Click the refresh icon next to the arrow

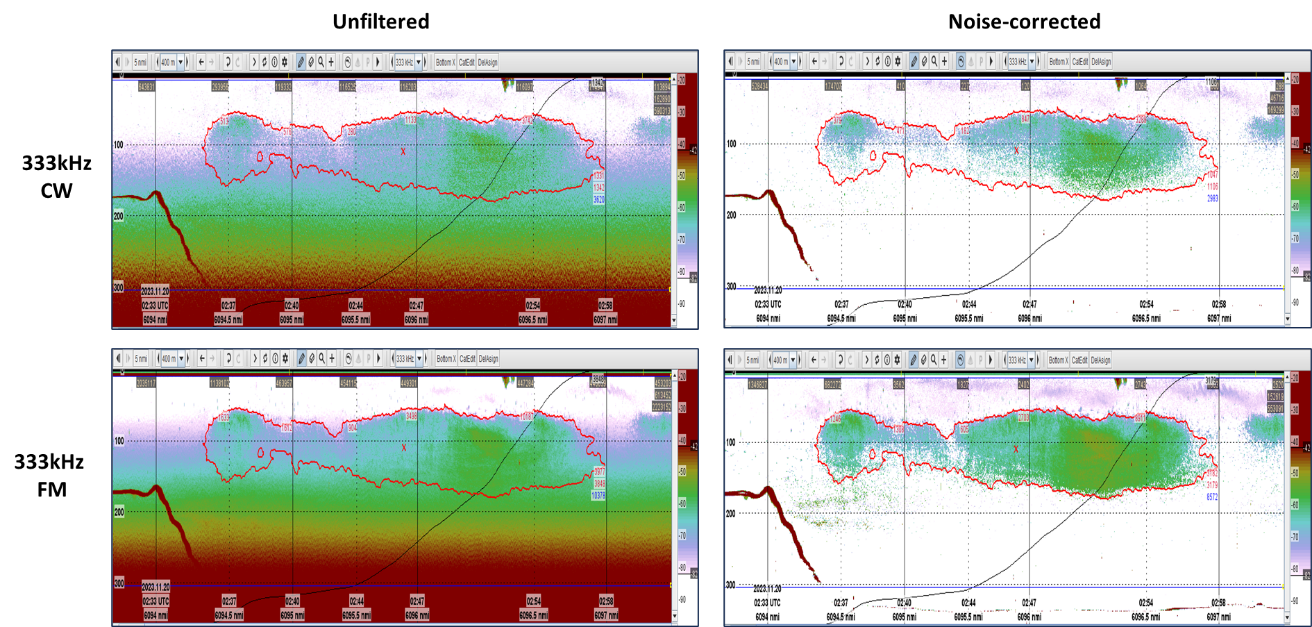point(263,61)
